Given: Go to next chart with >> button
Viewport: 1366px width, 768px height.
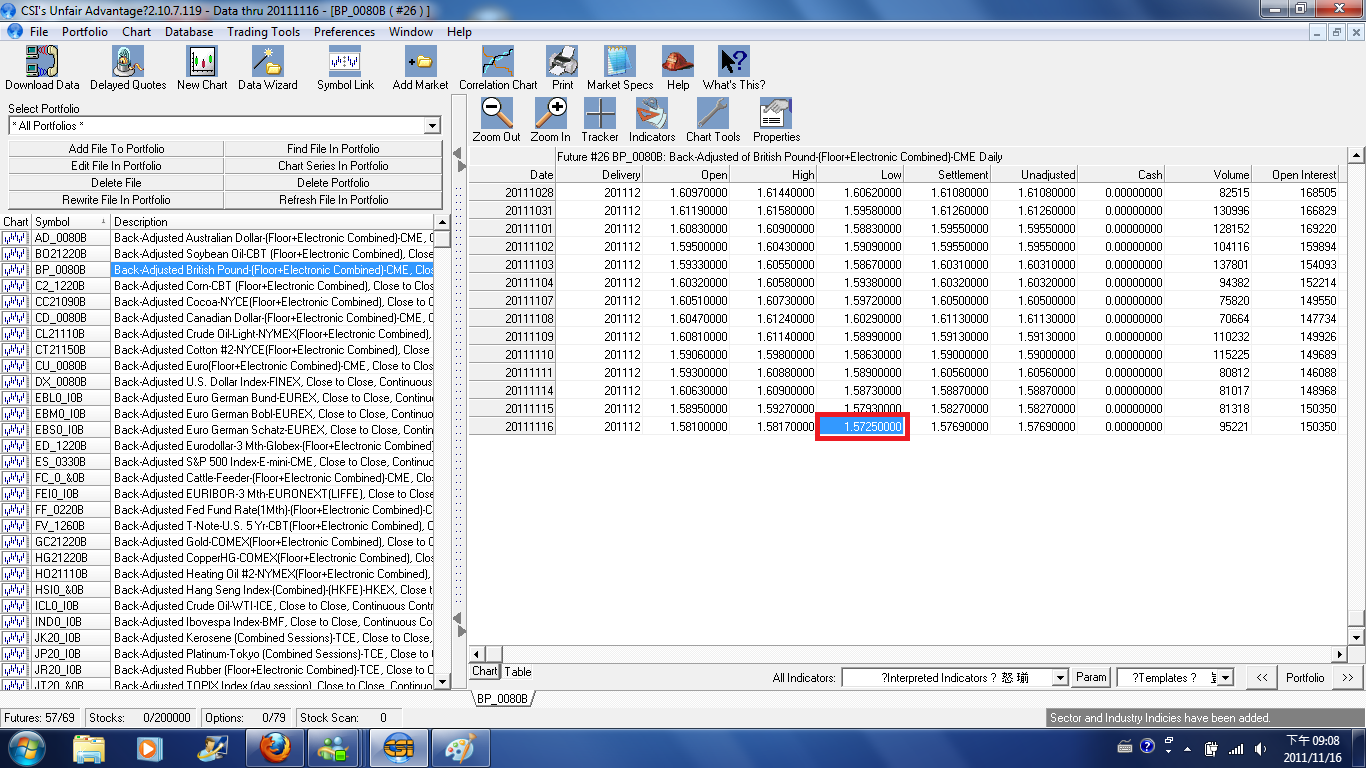Looking at the screenshot, I should click(x=1347, y=677).
